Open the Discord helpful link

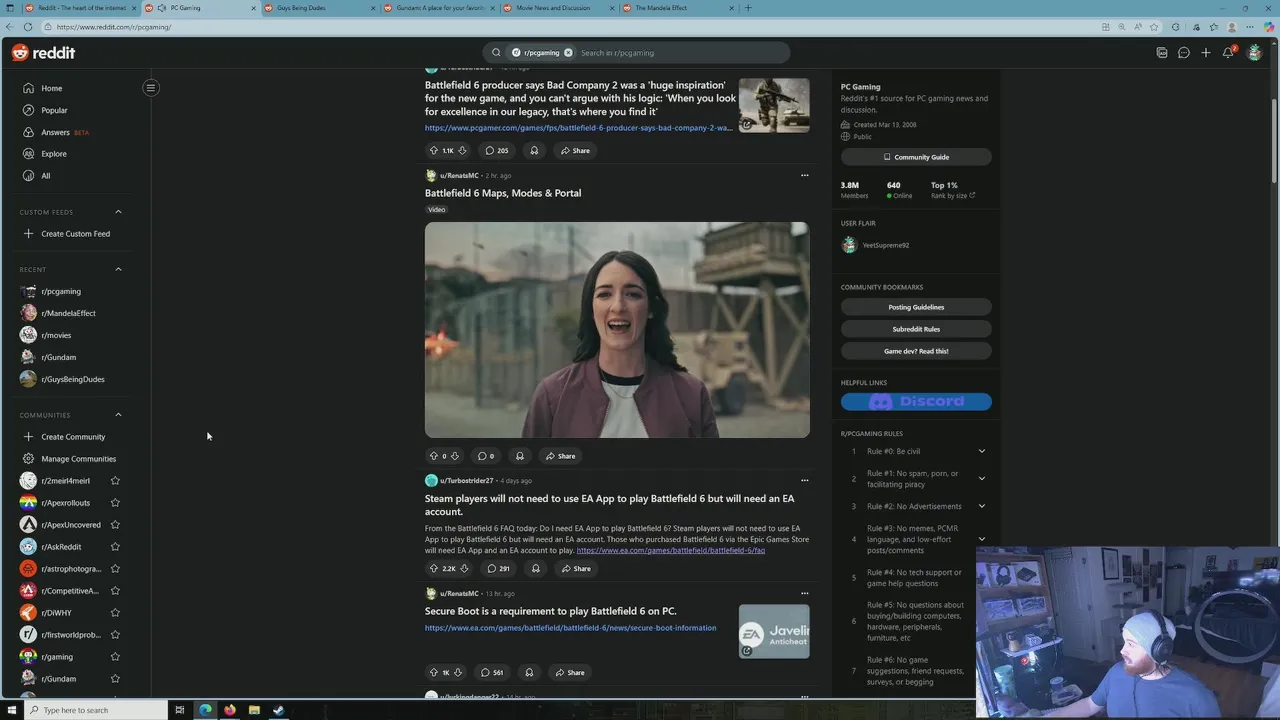[x=916, y=402]
